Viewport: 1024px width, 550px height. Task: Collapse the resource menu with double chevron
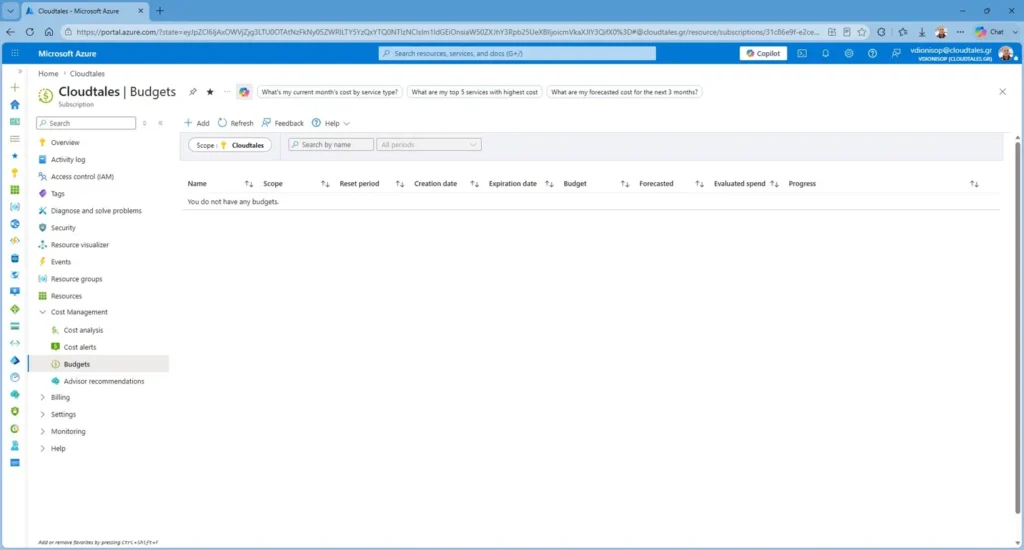(161, 123)
